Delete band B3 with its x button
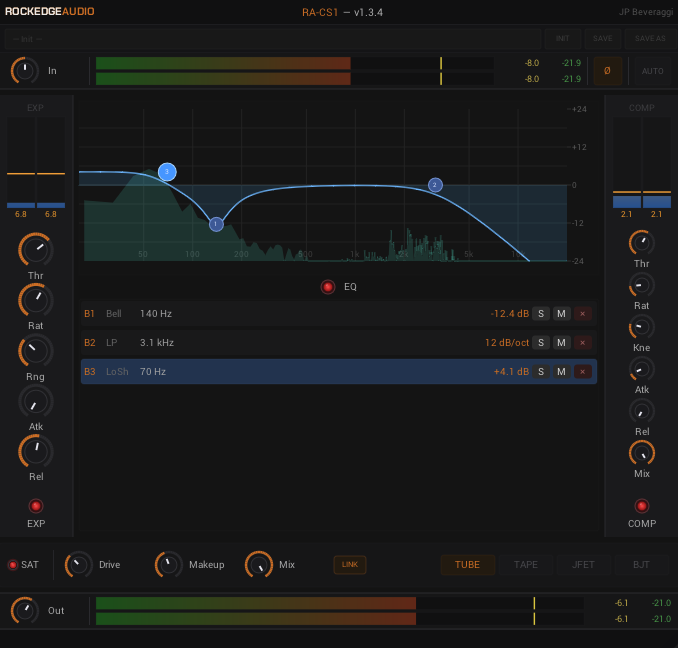Viewport: 678px width, 648px height. [582, 371]
